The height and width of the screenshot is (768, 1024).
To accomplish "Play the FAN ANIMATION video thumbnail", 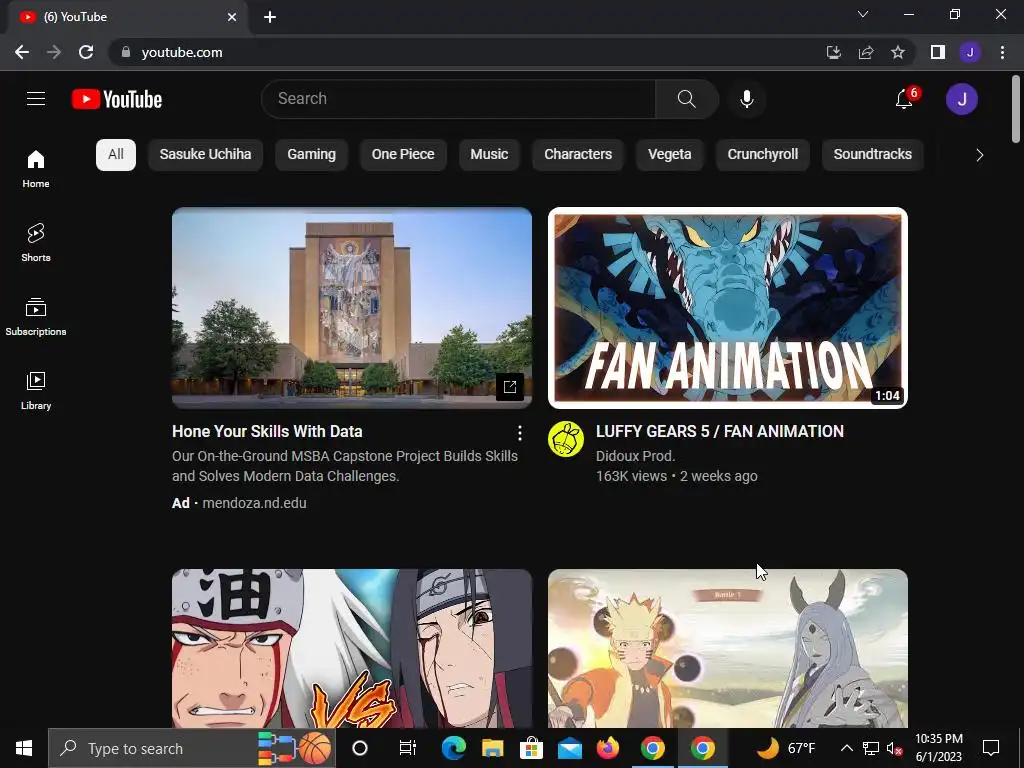I will click(x=728, y=308).
